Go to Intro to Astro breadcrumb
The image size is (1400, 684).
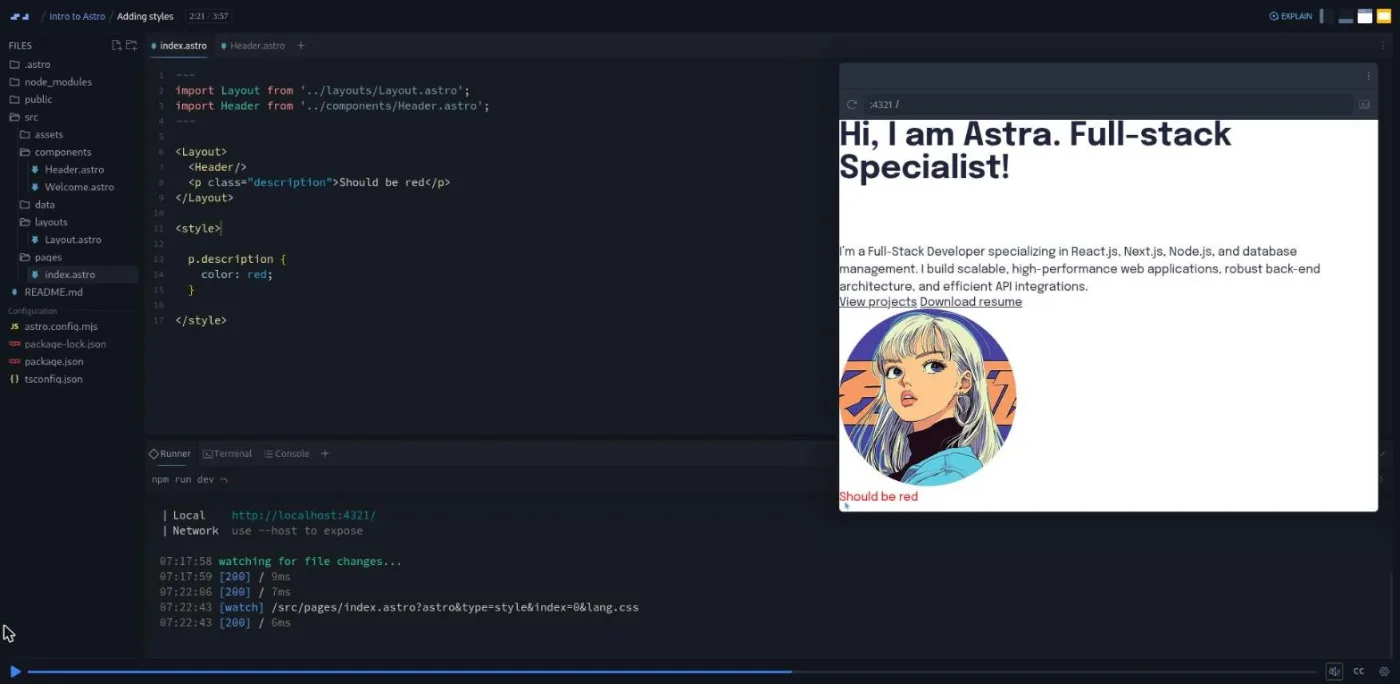(x=77, y=16)
